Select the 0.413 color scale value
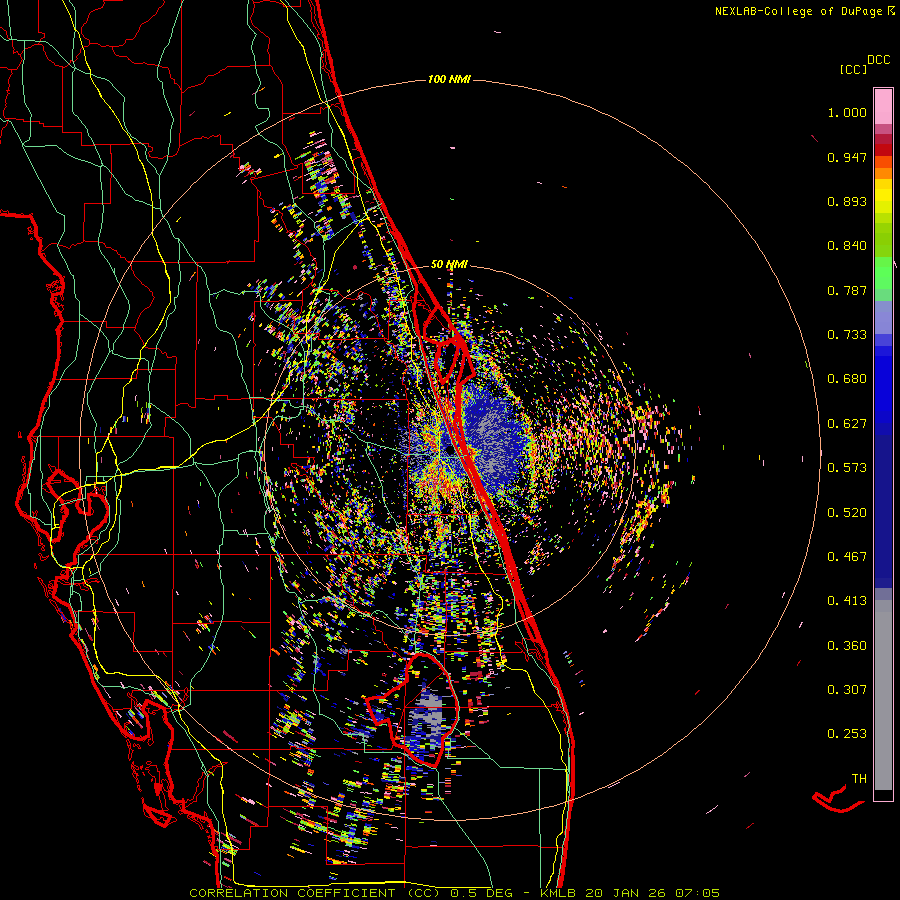 click(x=847, y=601)
